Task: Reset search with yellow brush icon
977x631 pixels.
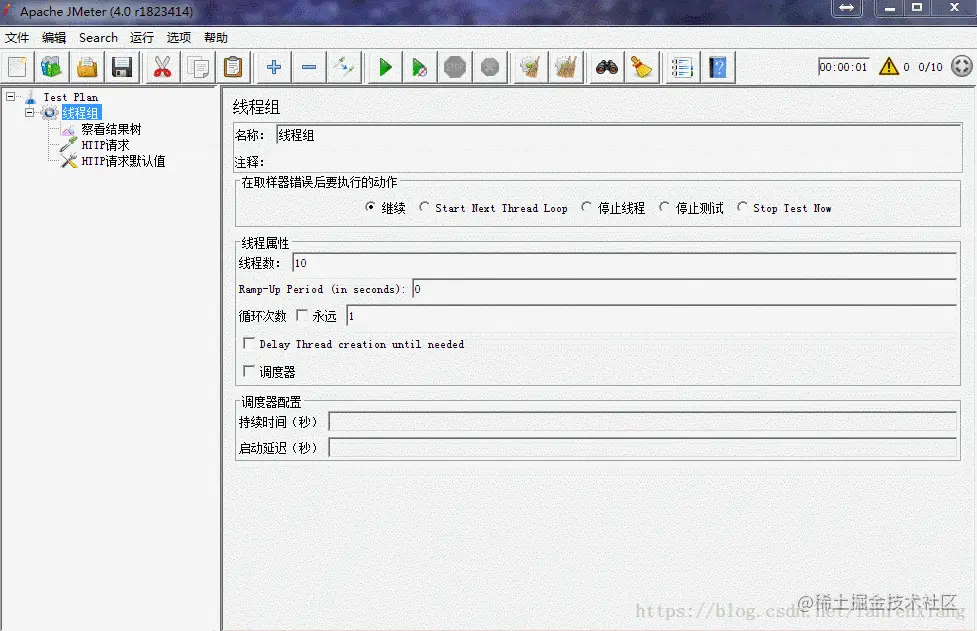Action: (641, 67)
